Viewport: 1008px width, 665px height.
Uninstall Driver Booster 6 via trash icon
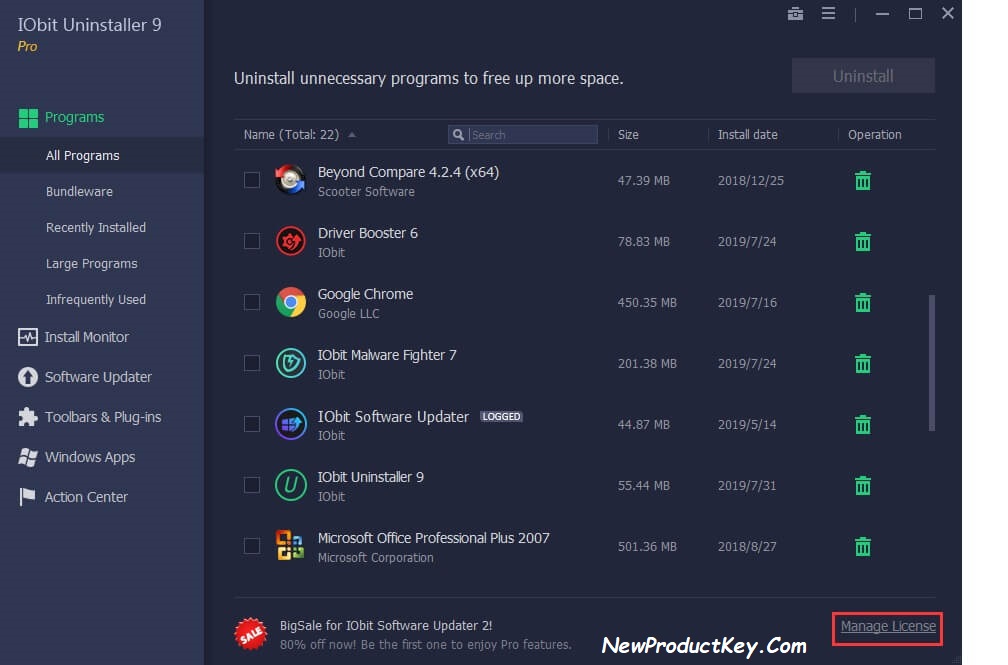pos(862,241)
